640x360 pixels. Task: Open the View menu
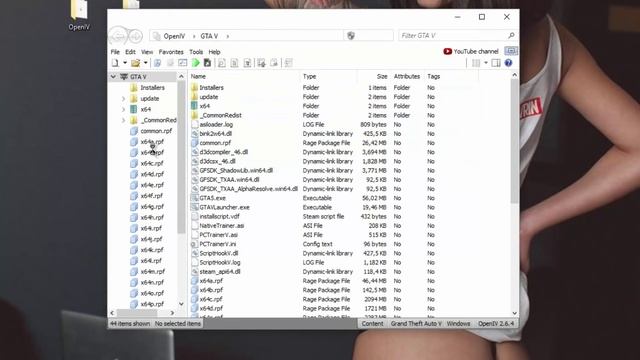[x=147, y=52]
